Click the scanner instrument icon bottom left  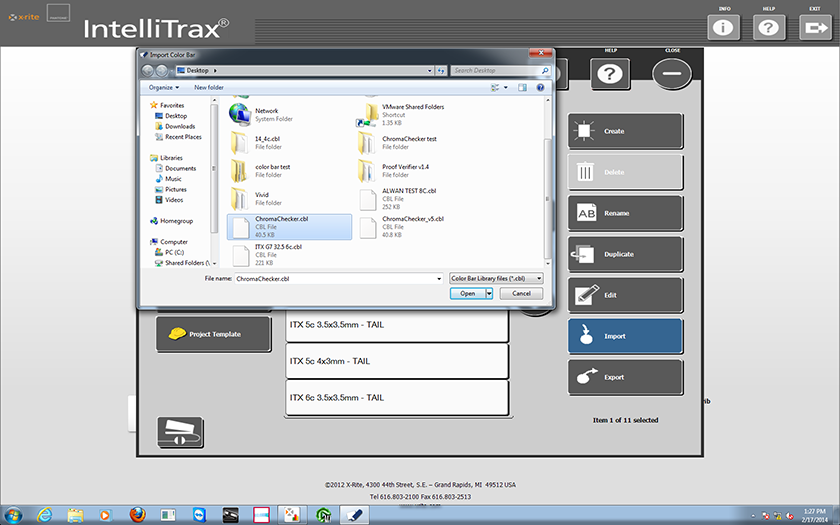coord(180,432)
